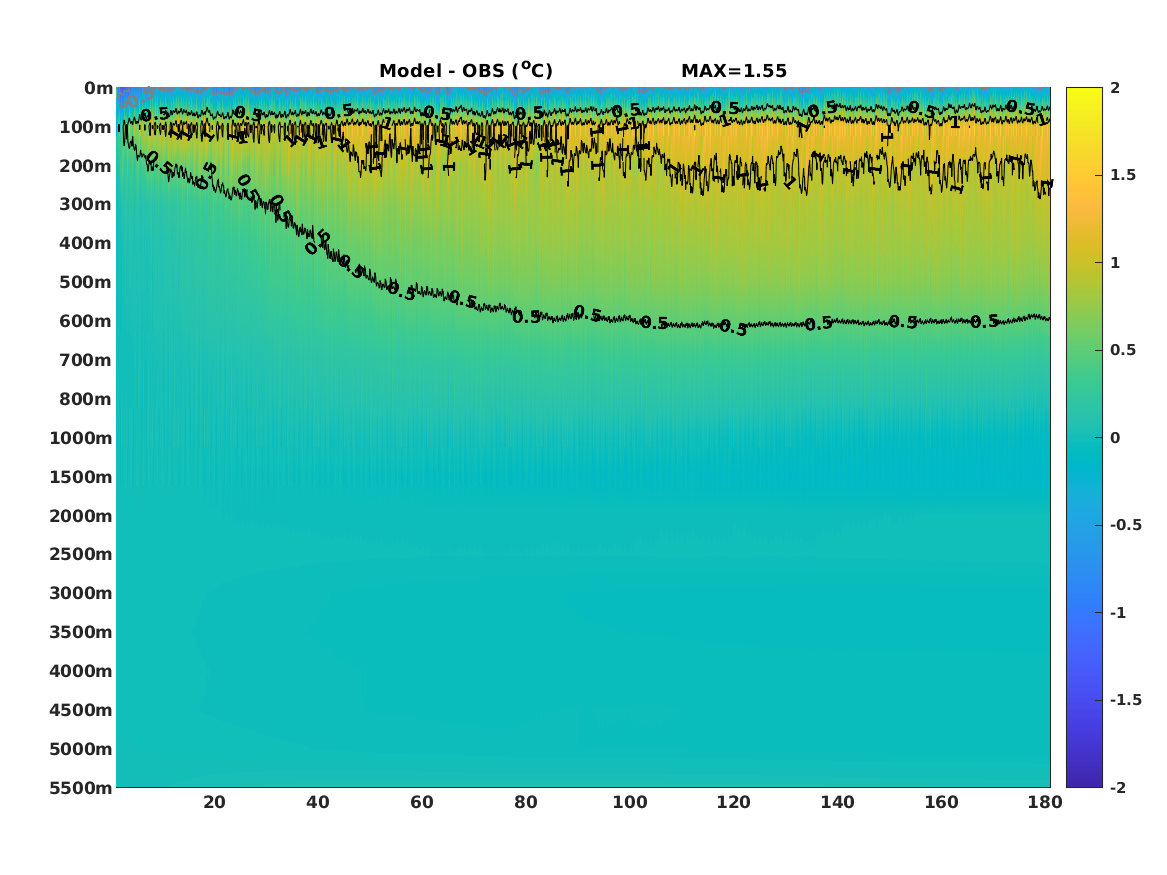This screenshot has height=875, width=1167.
Task: Click the "5500m" depth tick label
Action: [x=81, y=788]
